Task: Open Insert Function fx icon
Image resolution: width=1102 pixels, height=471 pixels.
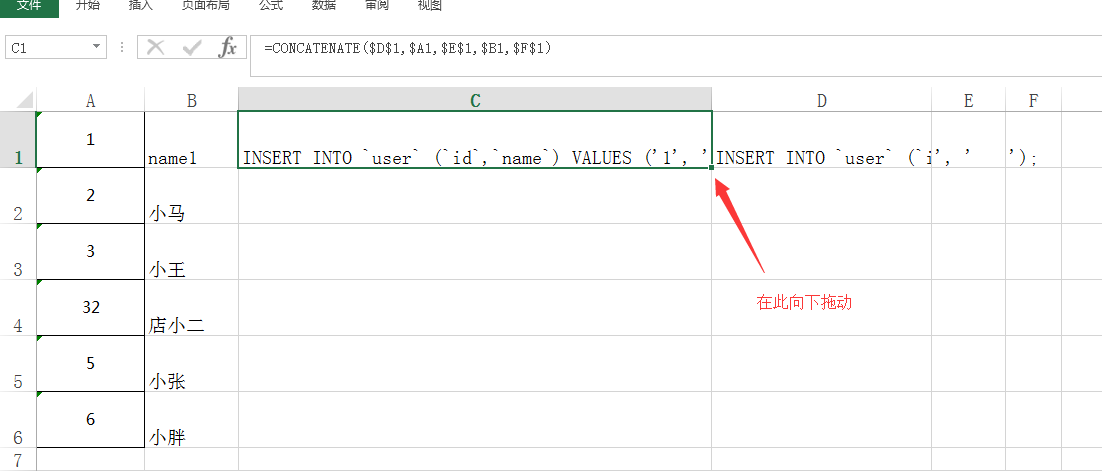Action: point(228,48)
